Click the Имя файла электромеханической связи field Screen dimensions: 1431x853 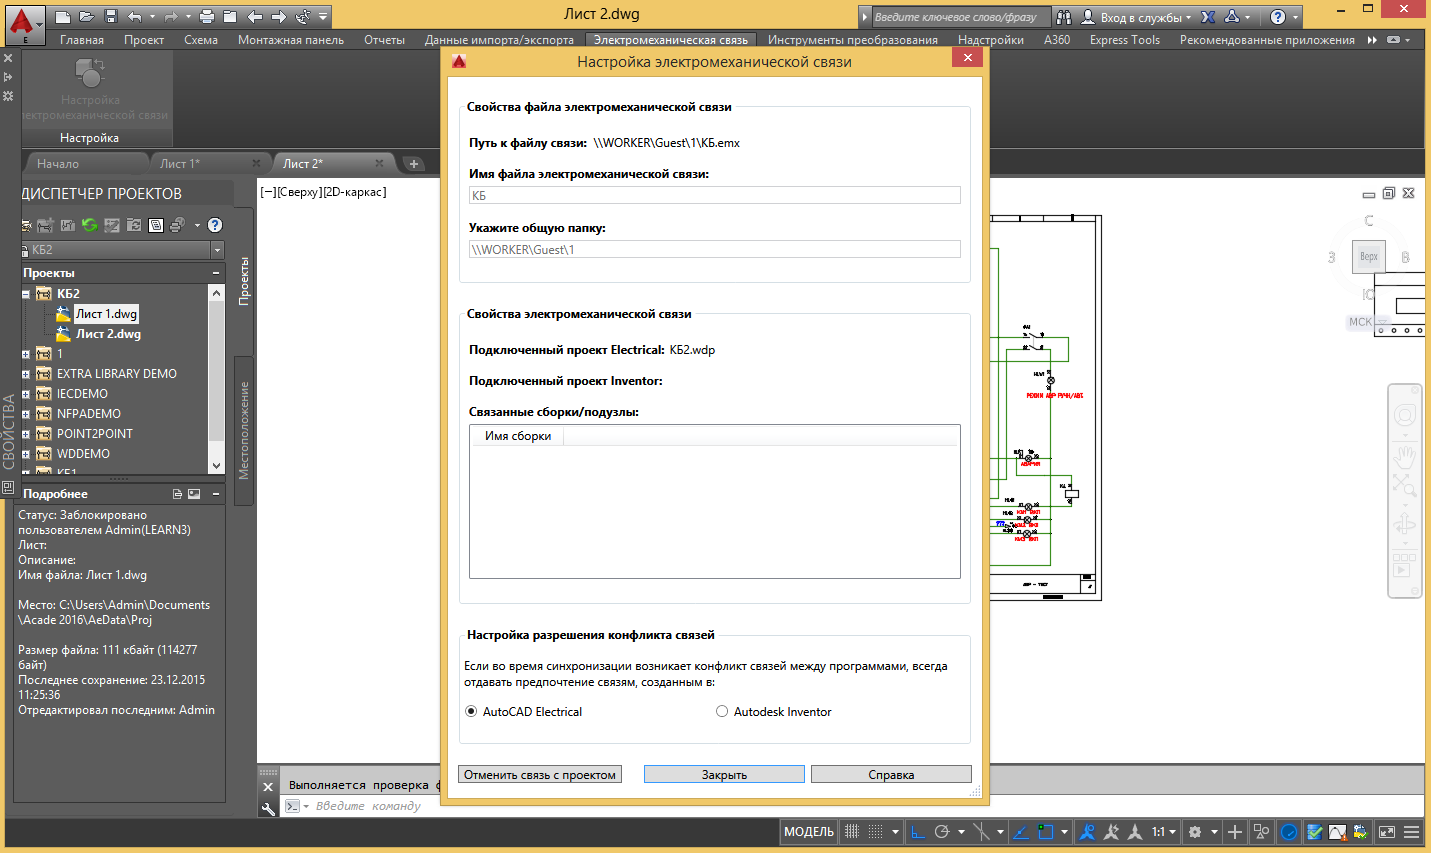[715, 195]
